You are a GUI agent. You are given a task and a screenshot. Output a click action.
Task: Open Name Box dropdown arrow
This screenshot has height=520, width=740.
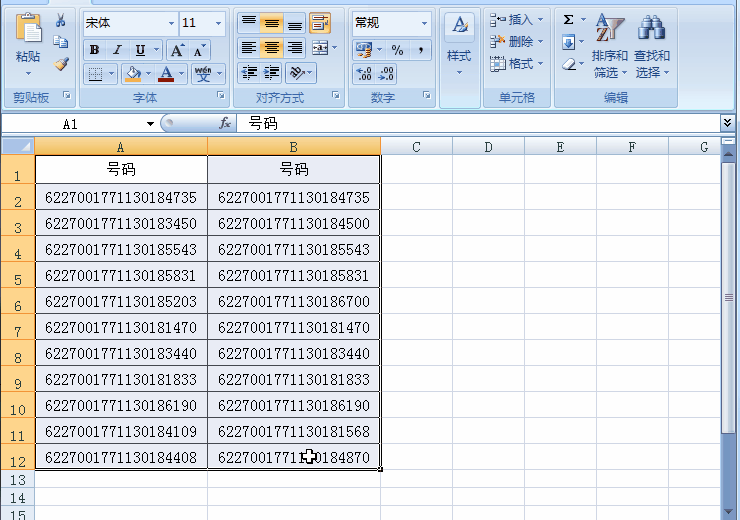coord(150,124)
